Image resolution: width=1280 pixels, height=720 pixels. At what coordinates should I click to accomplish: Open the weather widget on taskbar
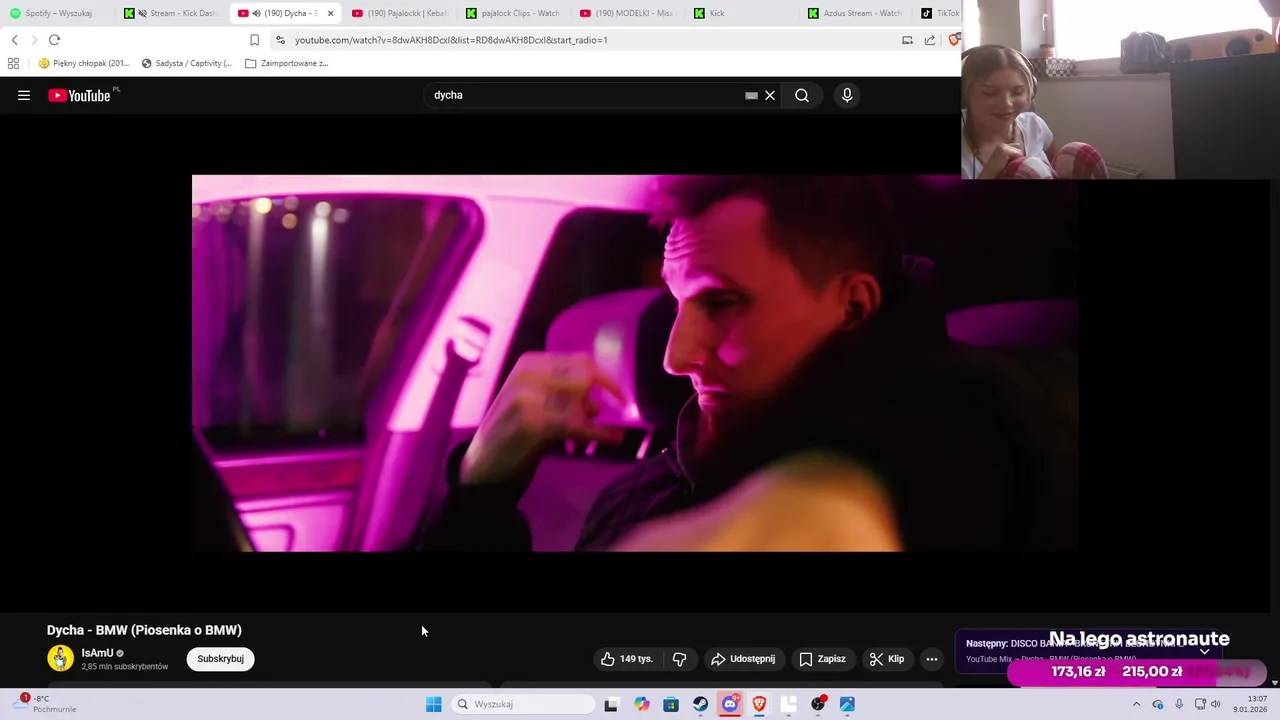tap(45, 704)
